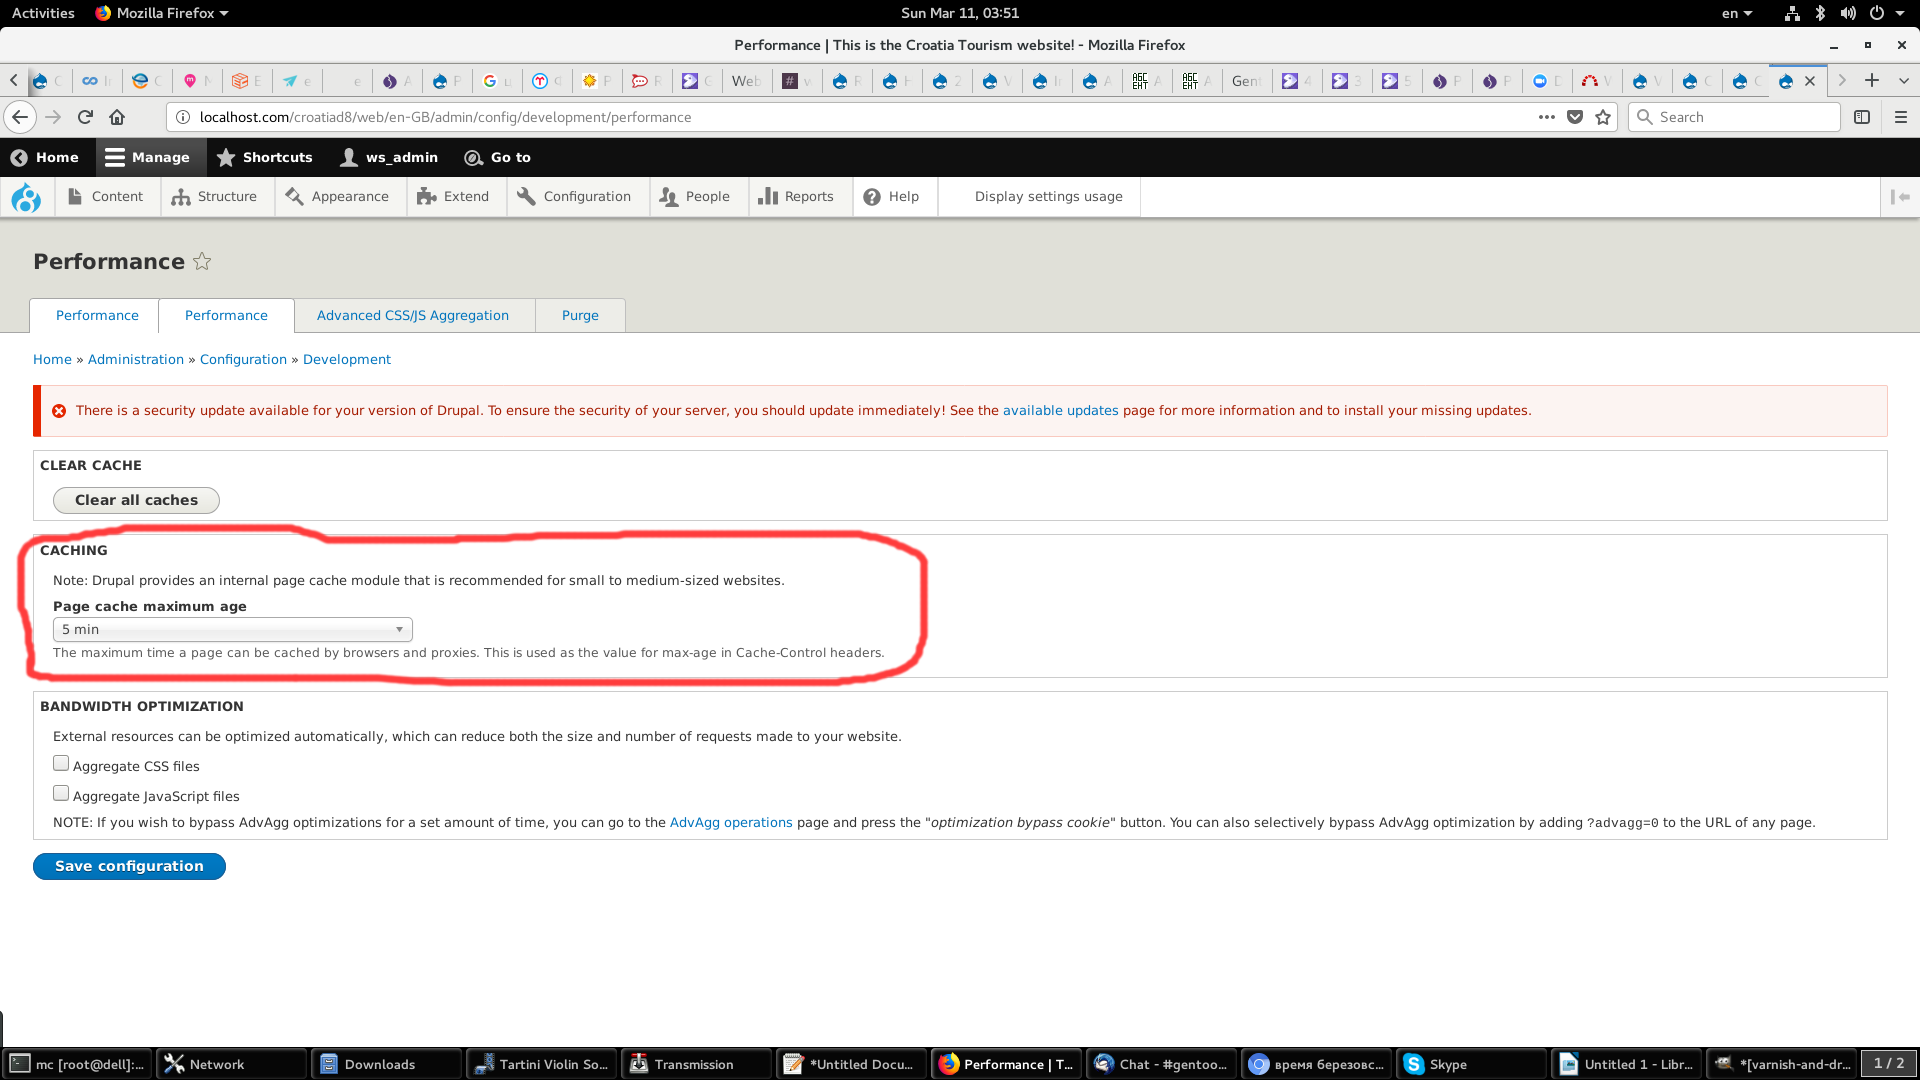Enable Aggregate JavaScript files checkbox
1920x1080 pixels.
(61, 794)
